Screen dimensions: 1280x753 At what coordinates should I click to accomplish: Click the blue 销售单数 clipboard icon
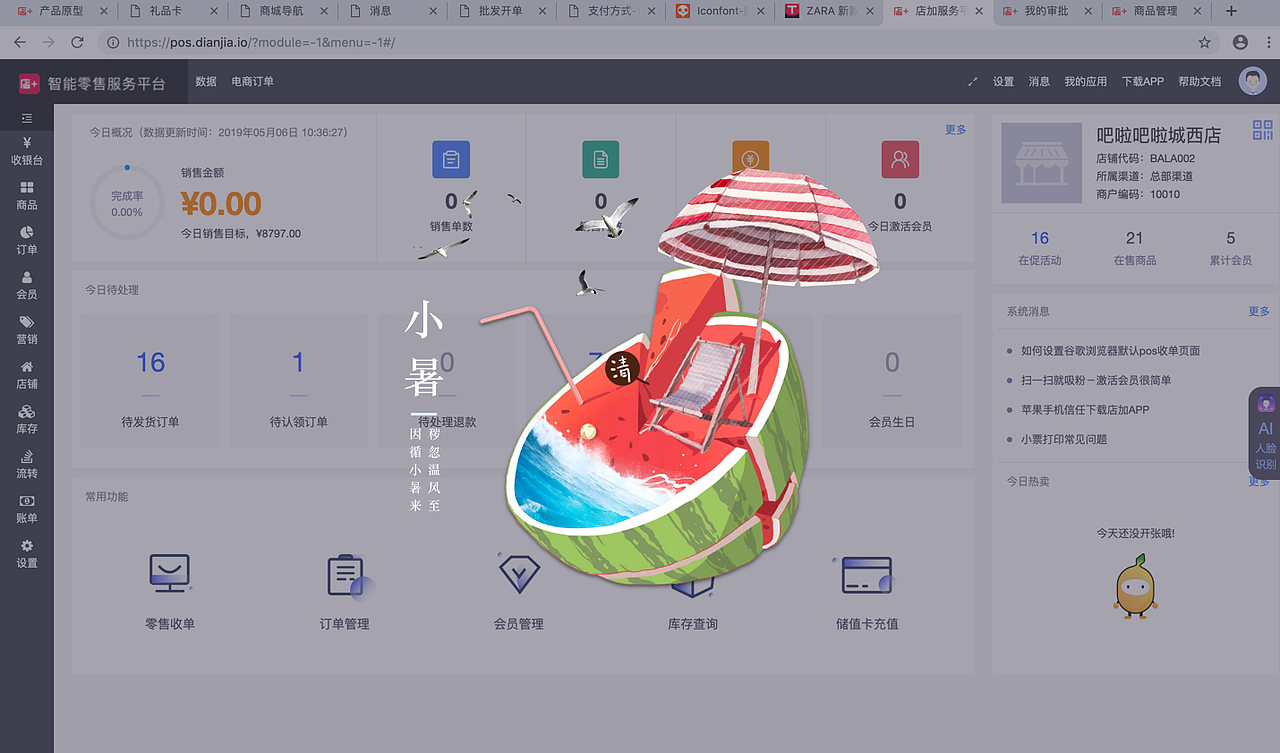451,159
